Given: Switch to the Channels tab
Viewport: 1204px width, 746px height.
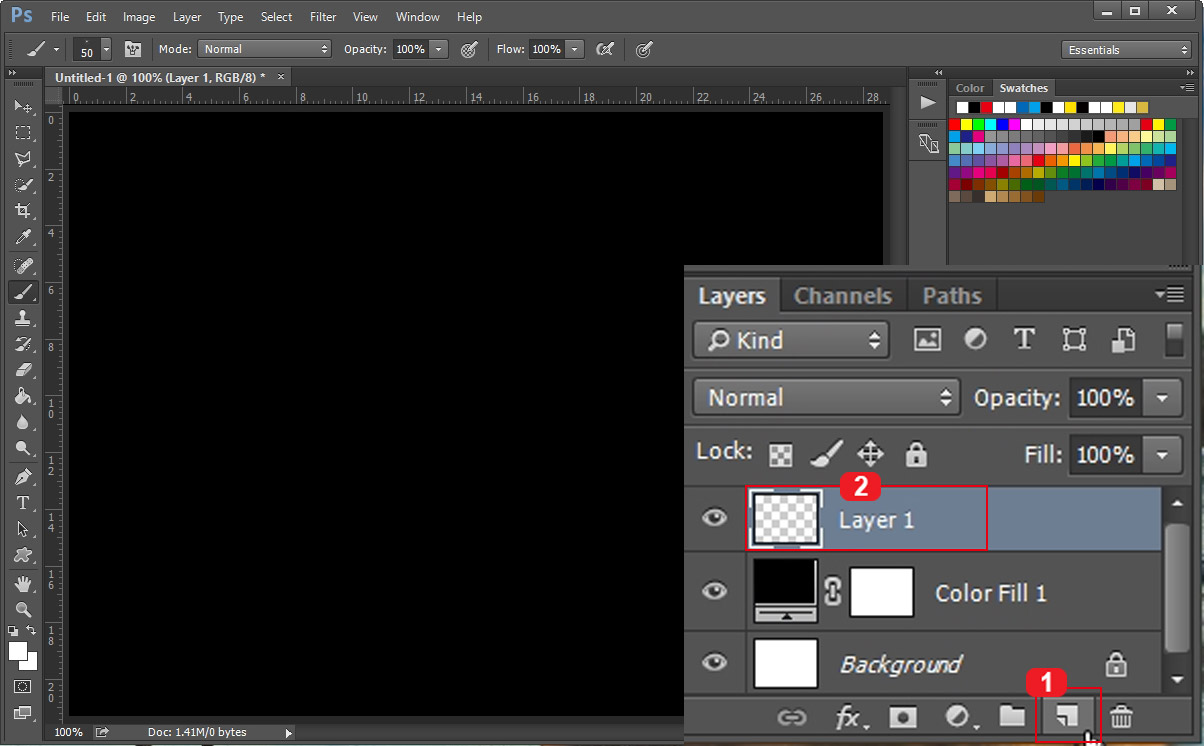Looking at the screenshot, I should click(x=843, y=296).
